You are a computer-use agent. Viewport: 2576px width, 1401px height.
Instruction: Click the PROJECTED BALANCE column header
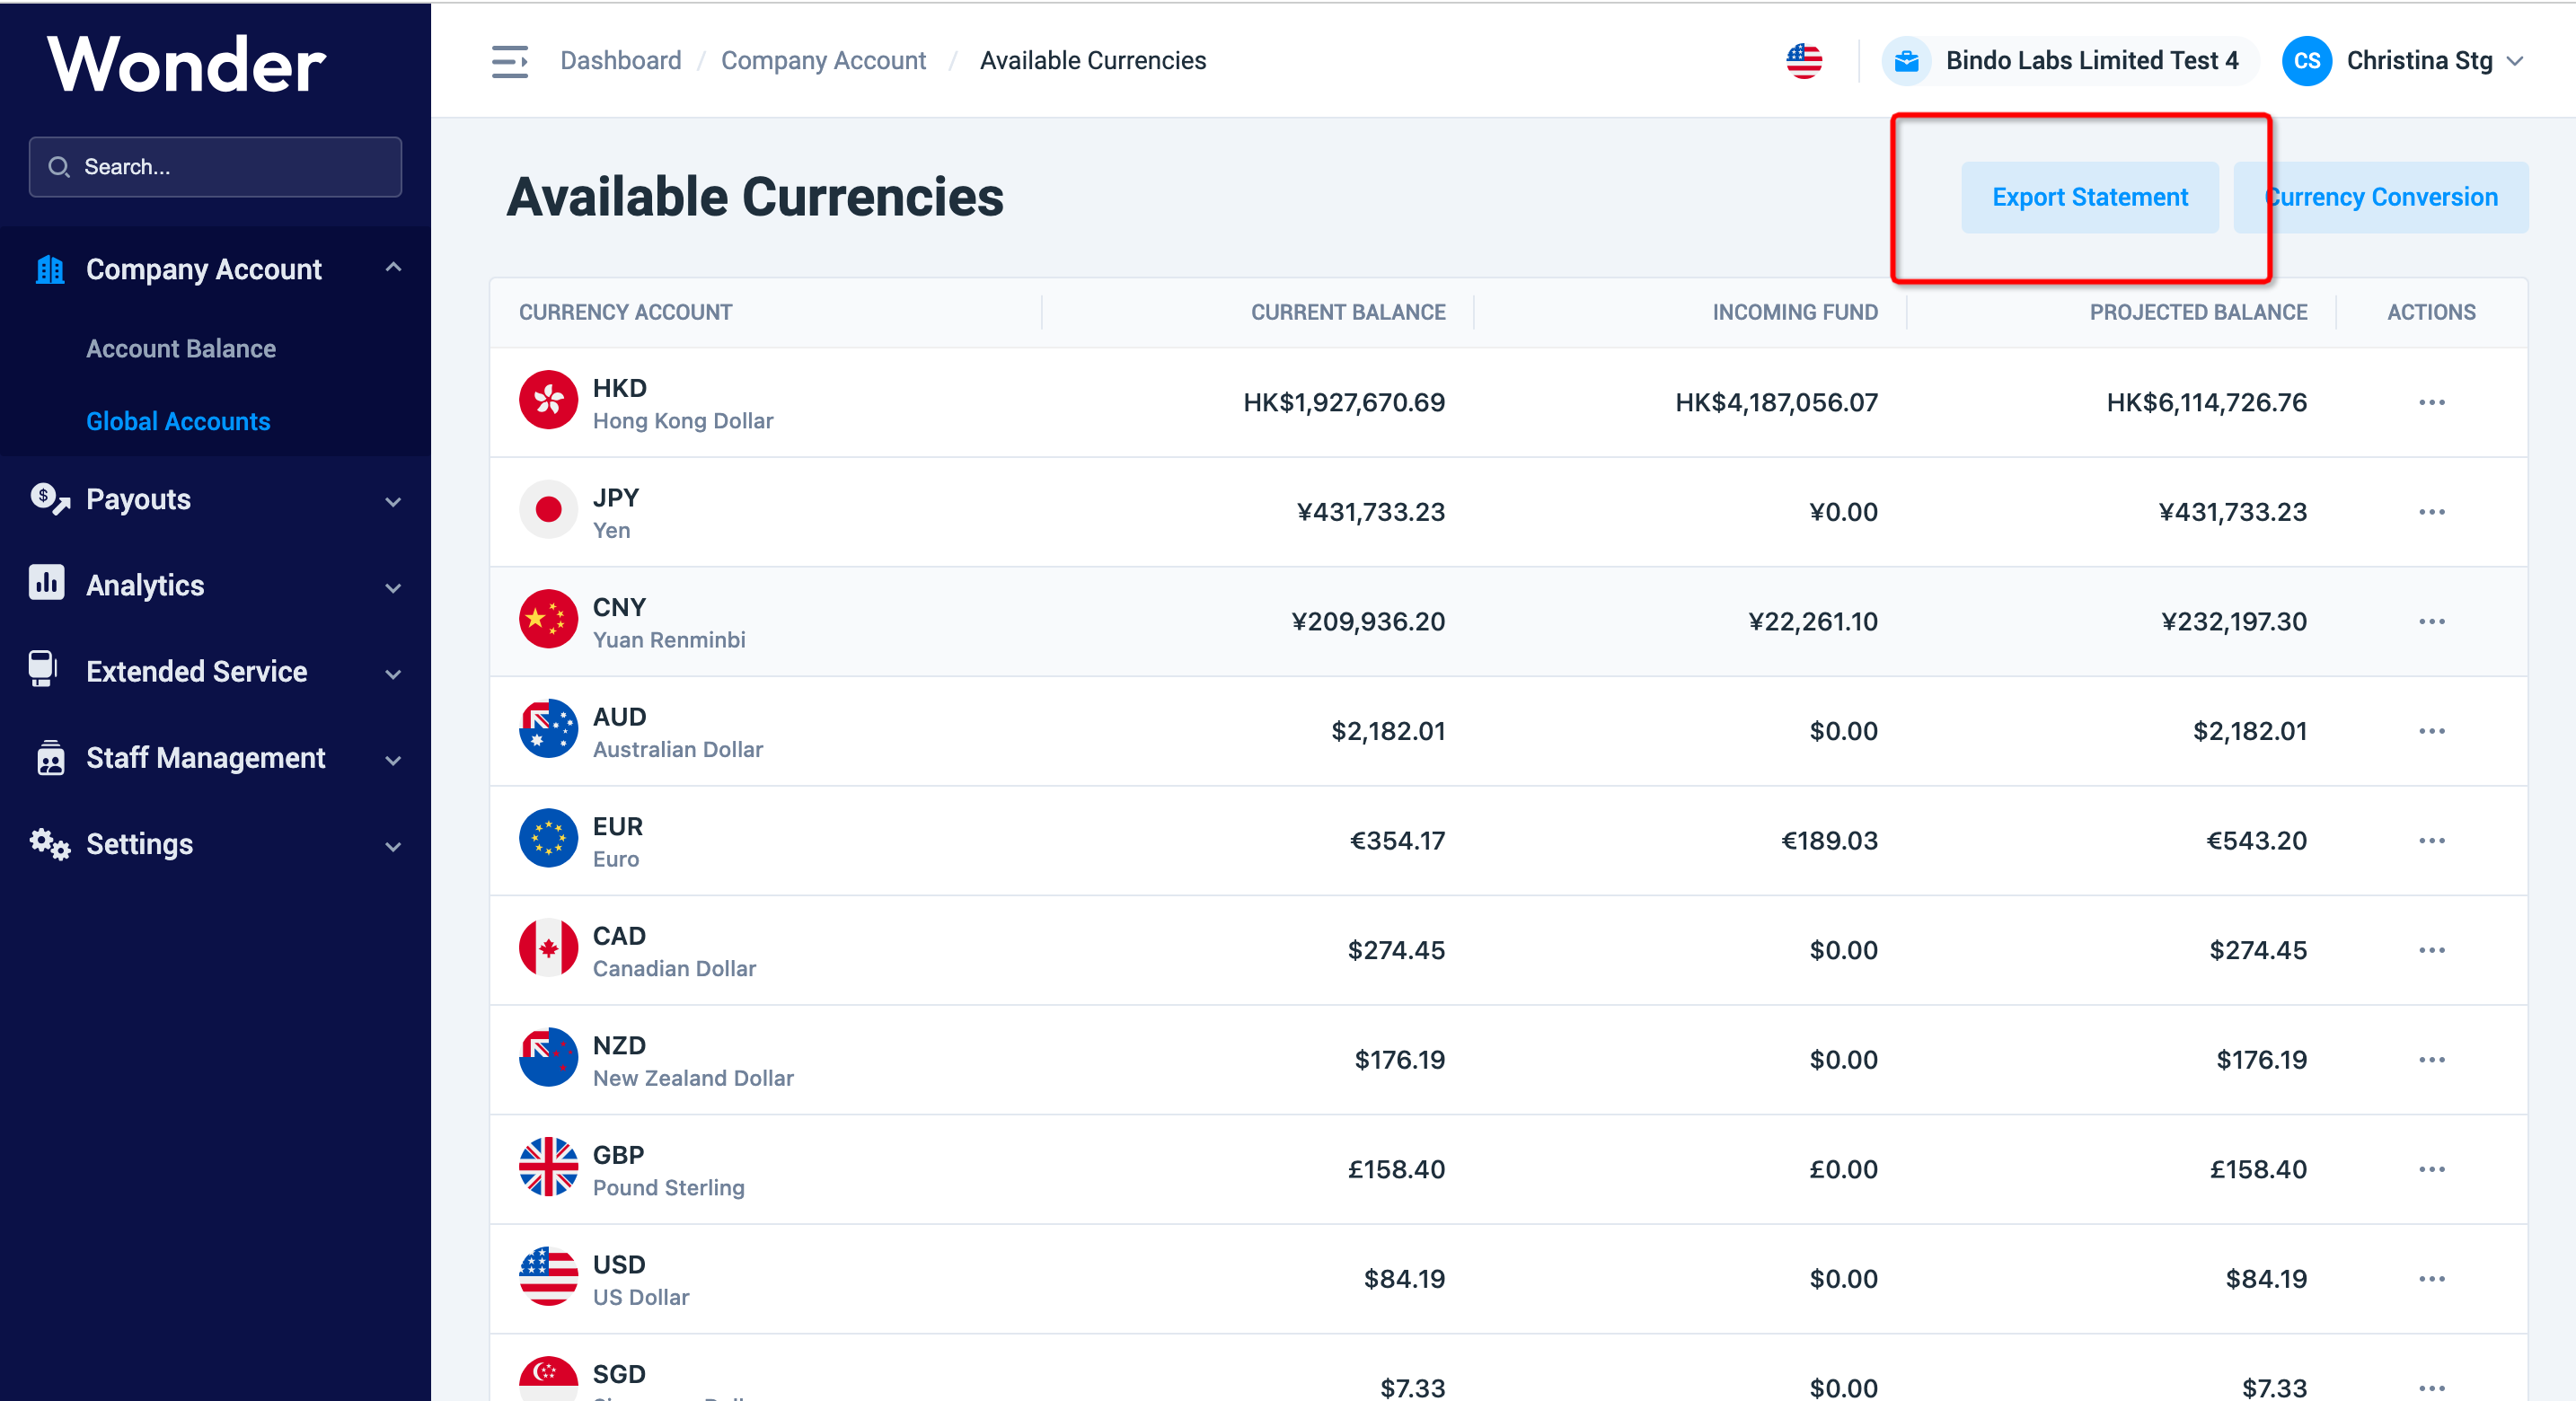[2198, 312]
